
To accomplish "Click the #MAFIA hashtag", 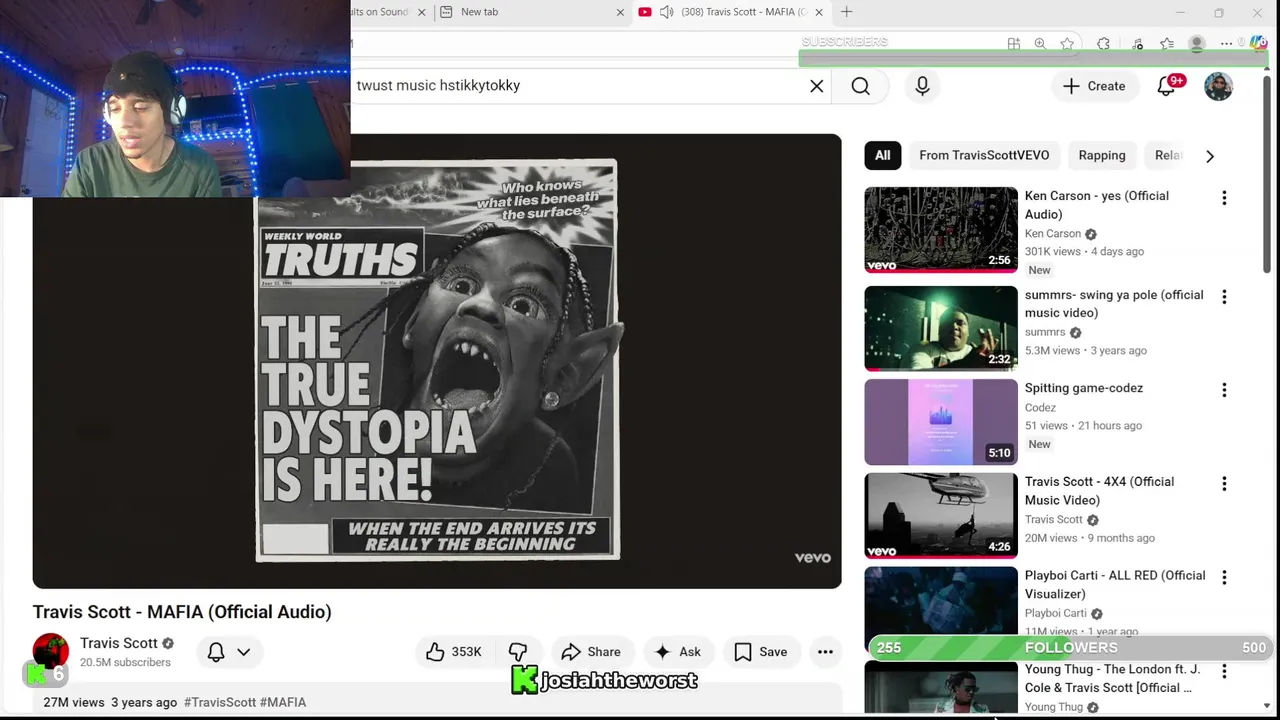I will coord(283,702).
